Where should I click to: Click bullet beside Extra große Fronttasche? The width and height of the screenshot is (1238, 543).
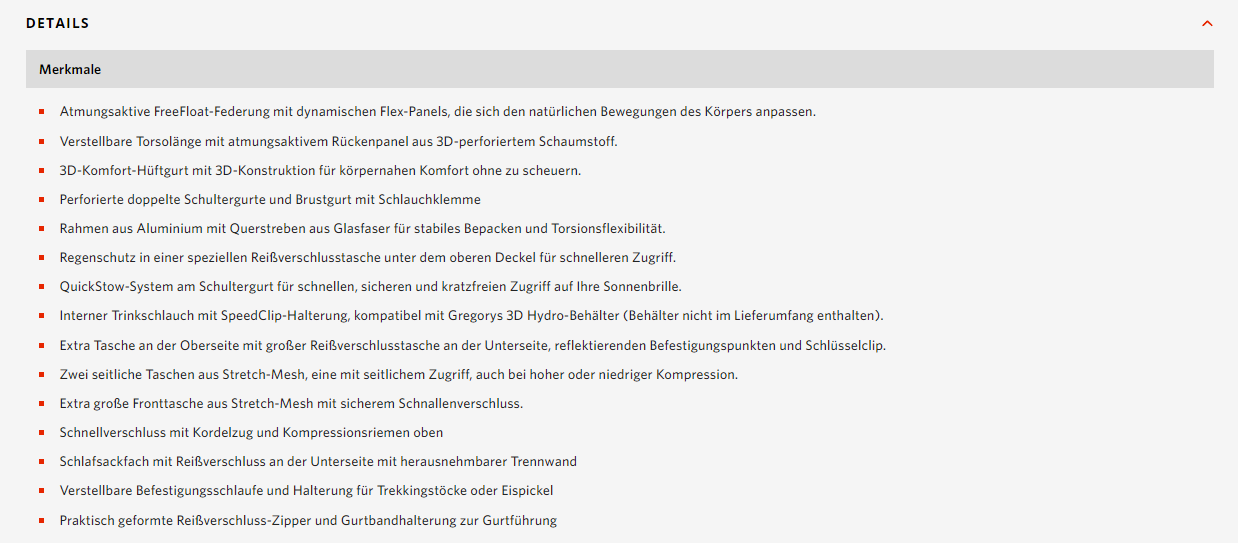point(42,404)
